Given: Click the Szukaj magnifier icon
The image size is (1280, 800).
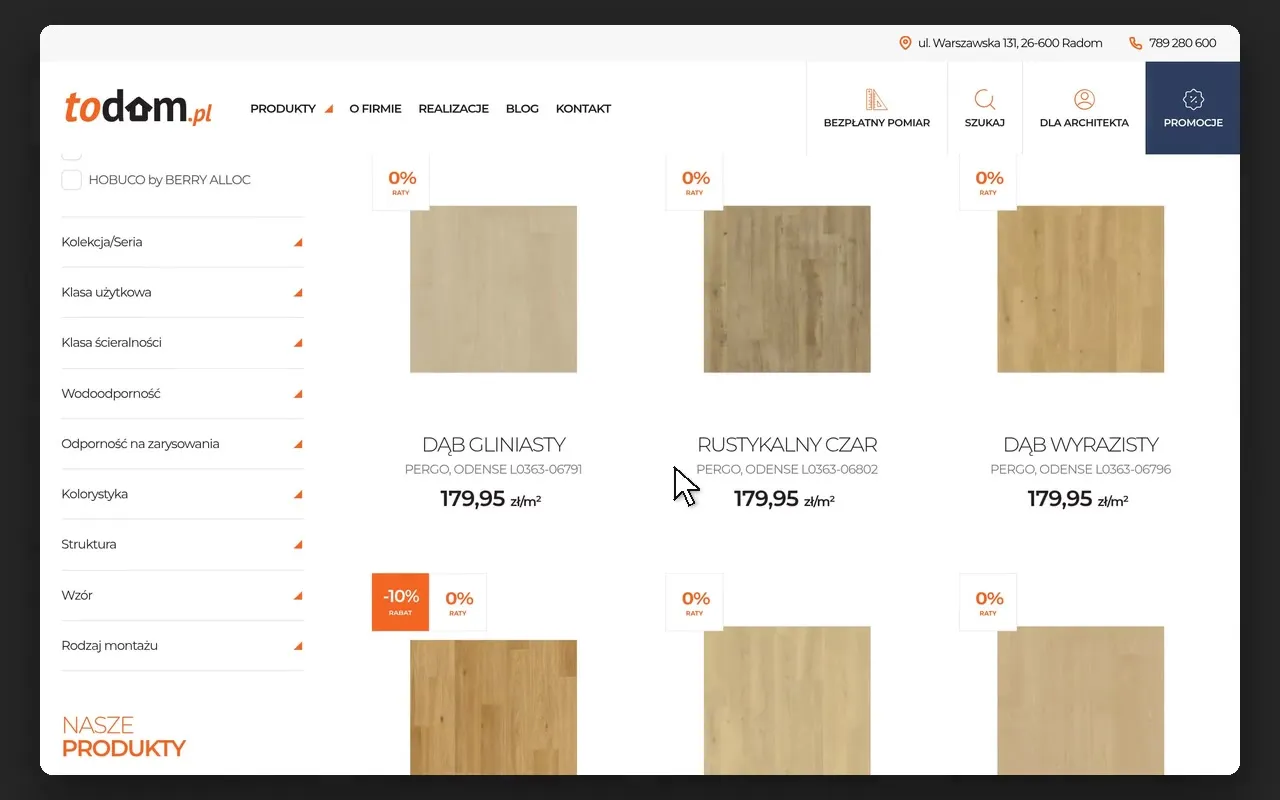Looking at the screenshot, I should 985,99.
